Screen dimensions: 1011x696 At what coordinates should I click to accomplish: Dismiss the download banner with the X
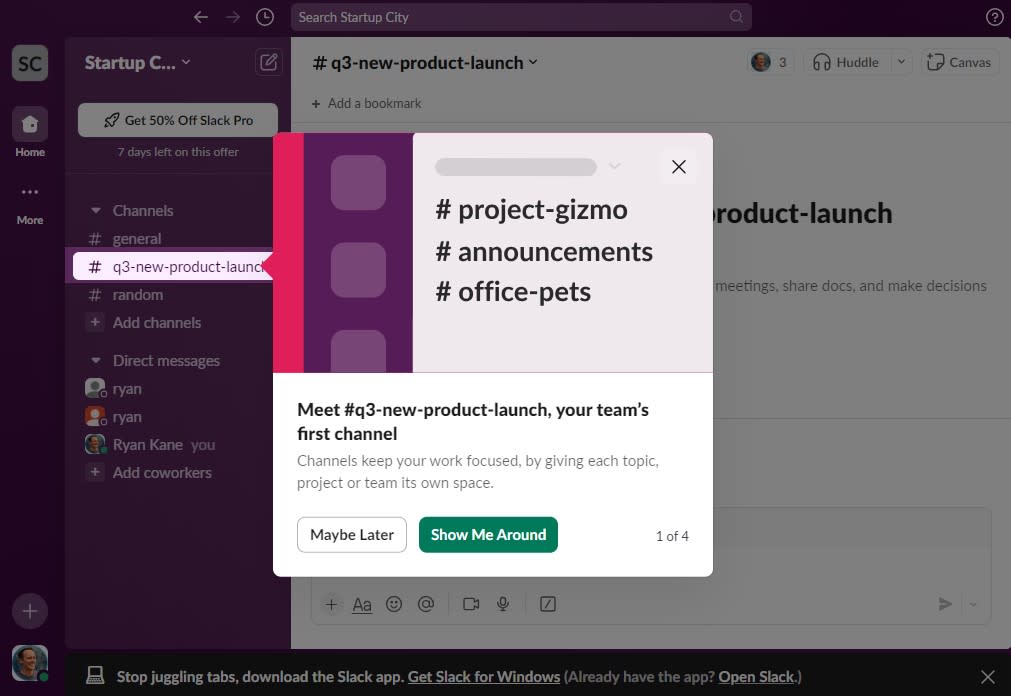[987, 677]
